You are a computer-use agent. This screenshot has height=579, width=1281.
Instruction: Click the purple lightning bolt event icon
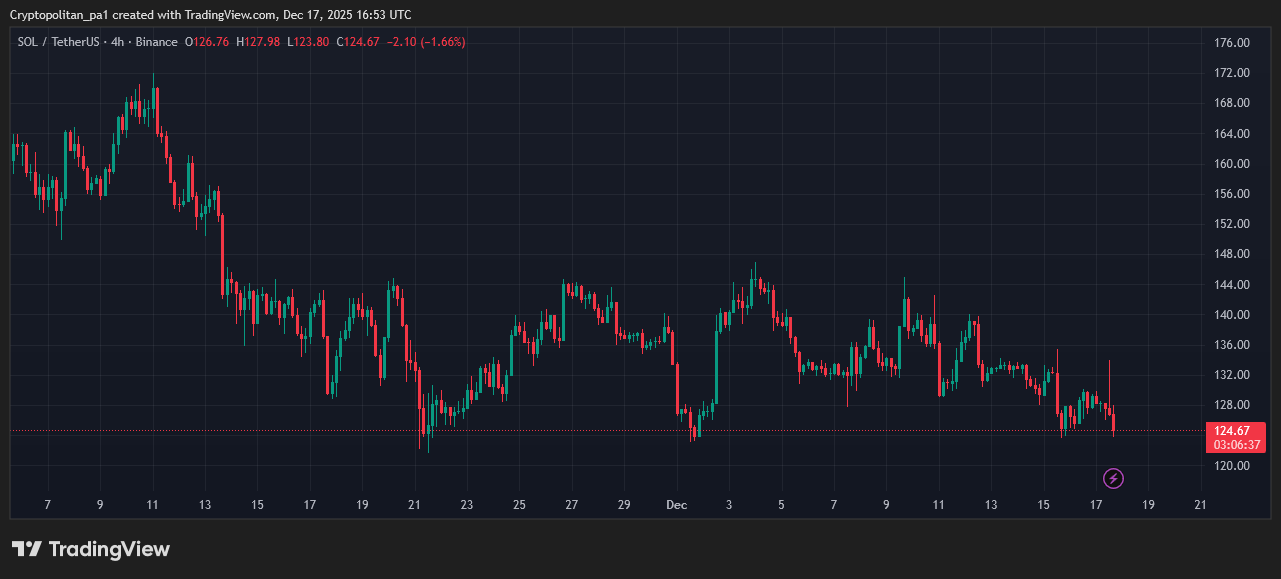click(x=1113, y=478)
